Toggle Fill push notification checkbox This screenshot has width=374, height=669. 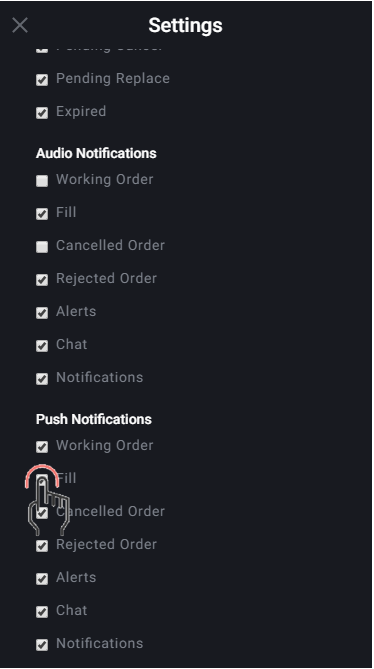tap(42, 480)
